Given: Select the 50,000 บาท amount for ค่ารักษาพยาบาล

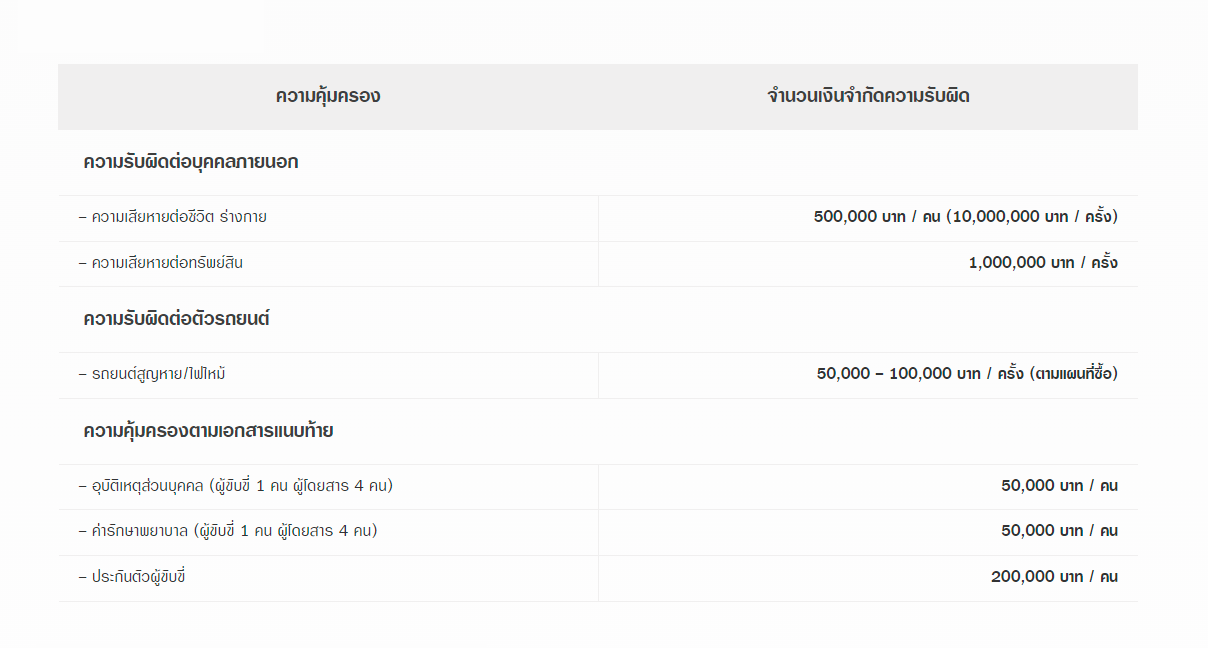Looking at the screenshot, I should [1042, 531].
